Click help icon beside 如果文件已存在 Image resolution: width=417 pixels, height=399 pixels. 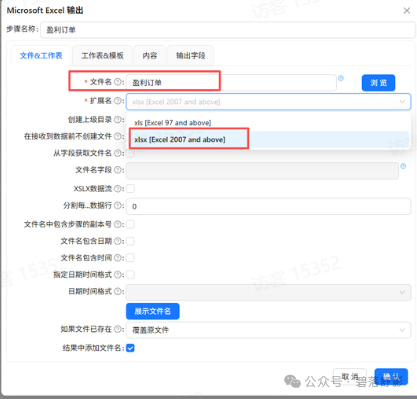[x=117, y=329]
